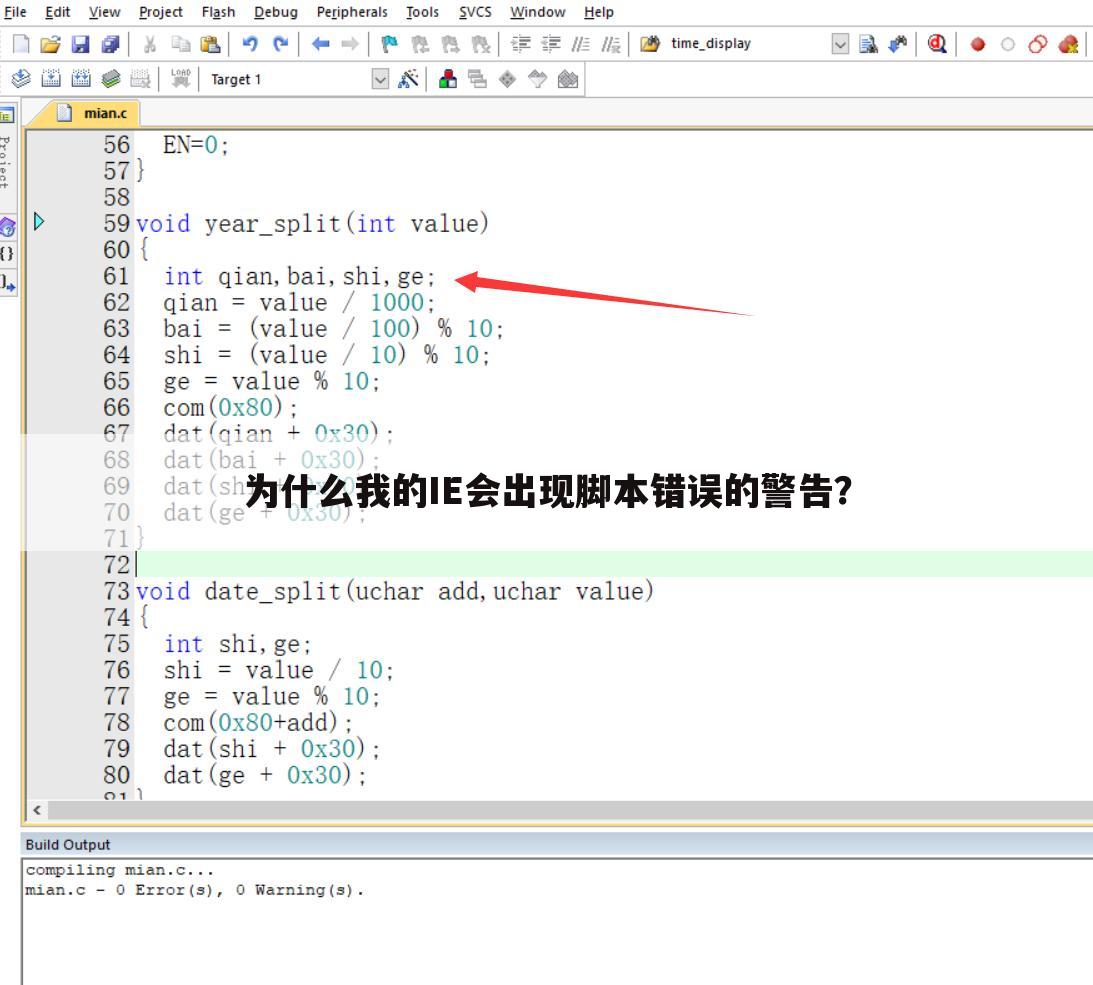Click the Batch Build icon

[x=111, y=79]
